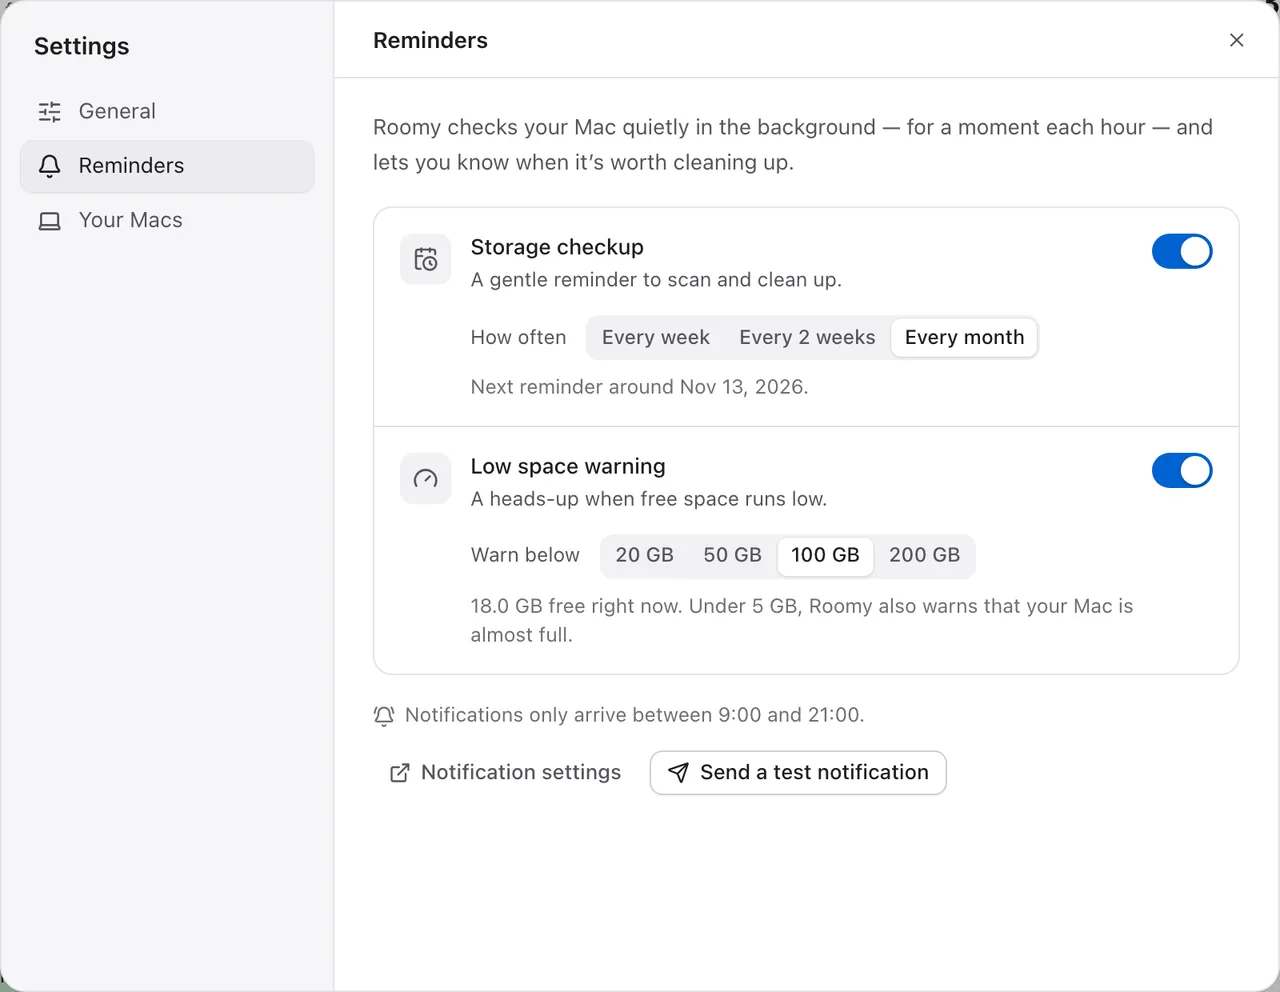Go to the Your Macs section
1280x992 pixels.
coord(167,221)
